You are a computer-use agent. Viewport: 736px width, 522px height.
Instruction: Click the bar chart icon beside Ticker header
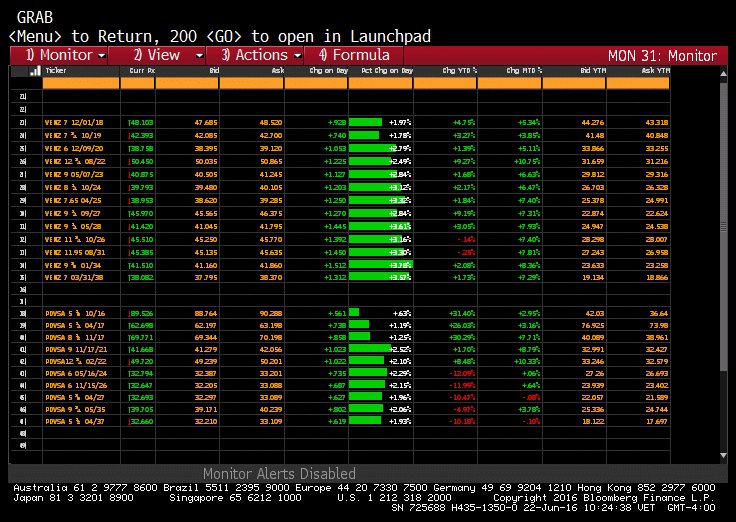(x=35, y=71)
